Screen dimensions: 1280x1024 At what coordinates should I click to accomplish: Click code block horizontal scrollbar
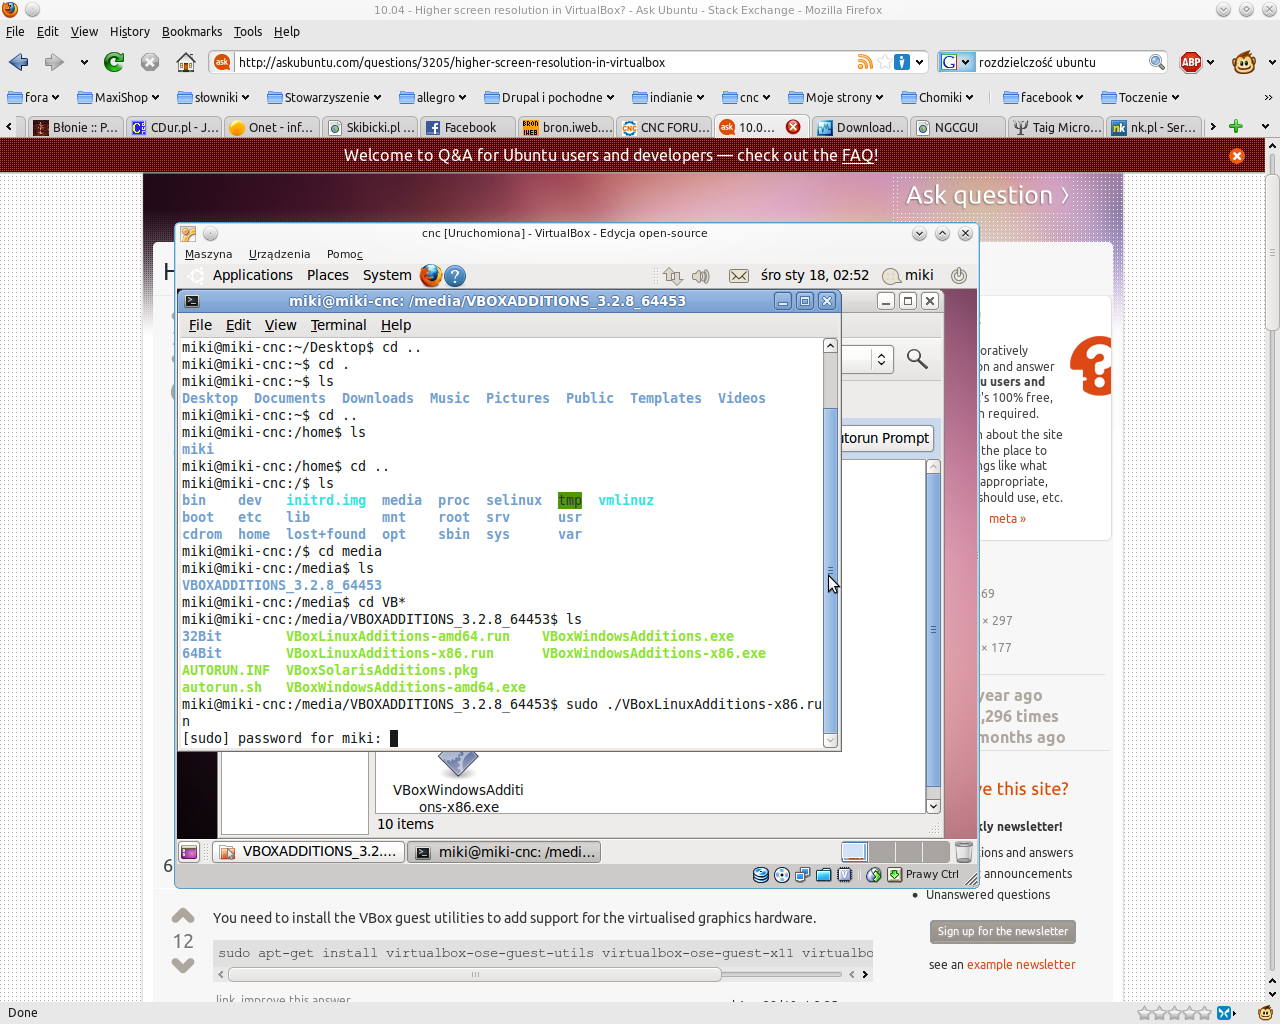[x=475, y=974]
